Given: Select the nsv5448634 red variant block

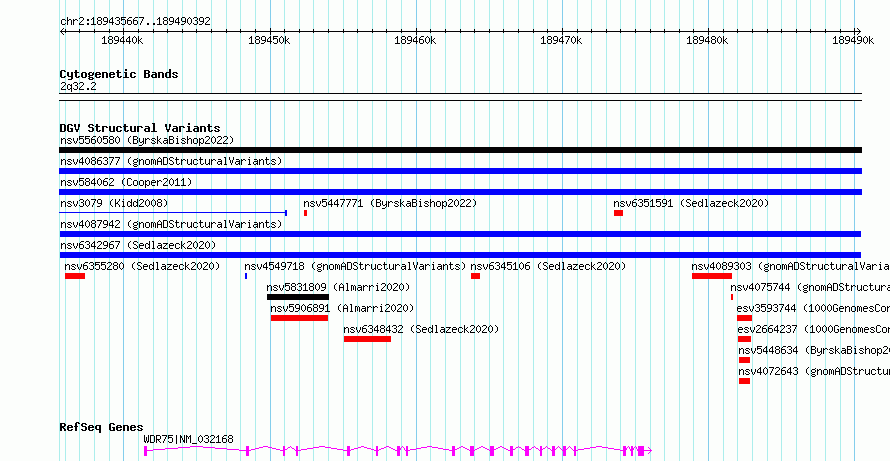Looking at the screenshot, I should pos(744,360).
